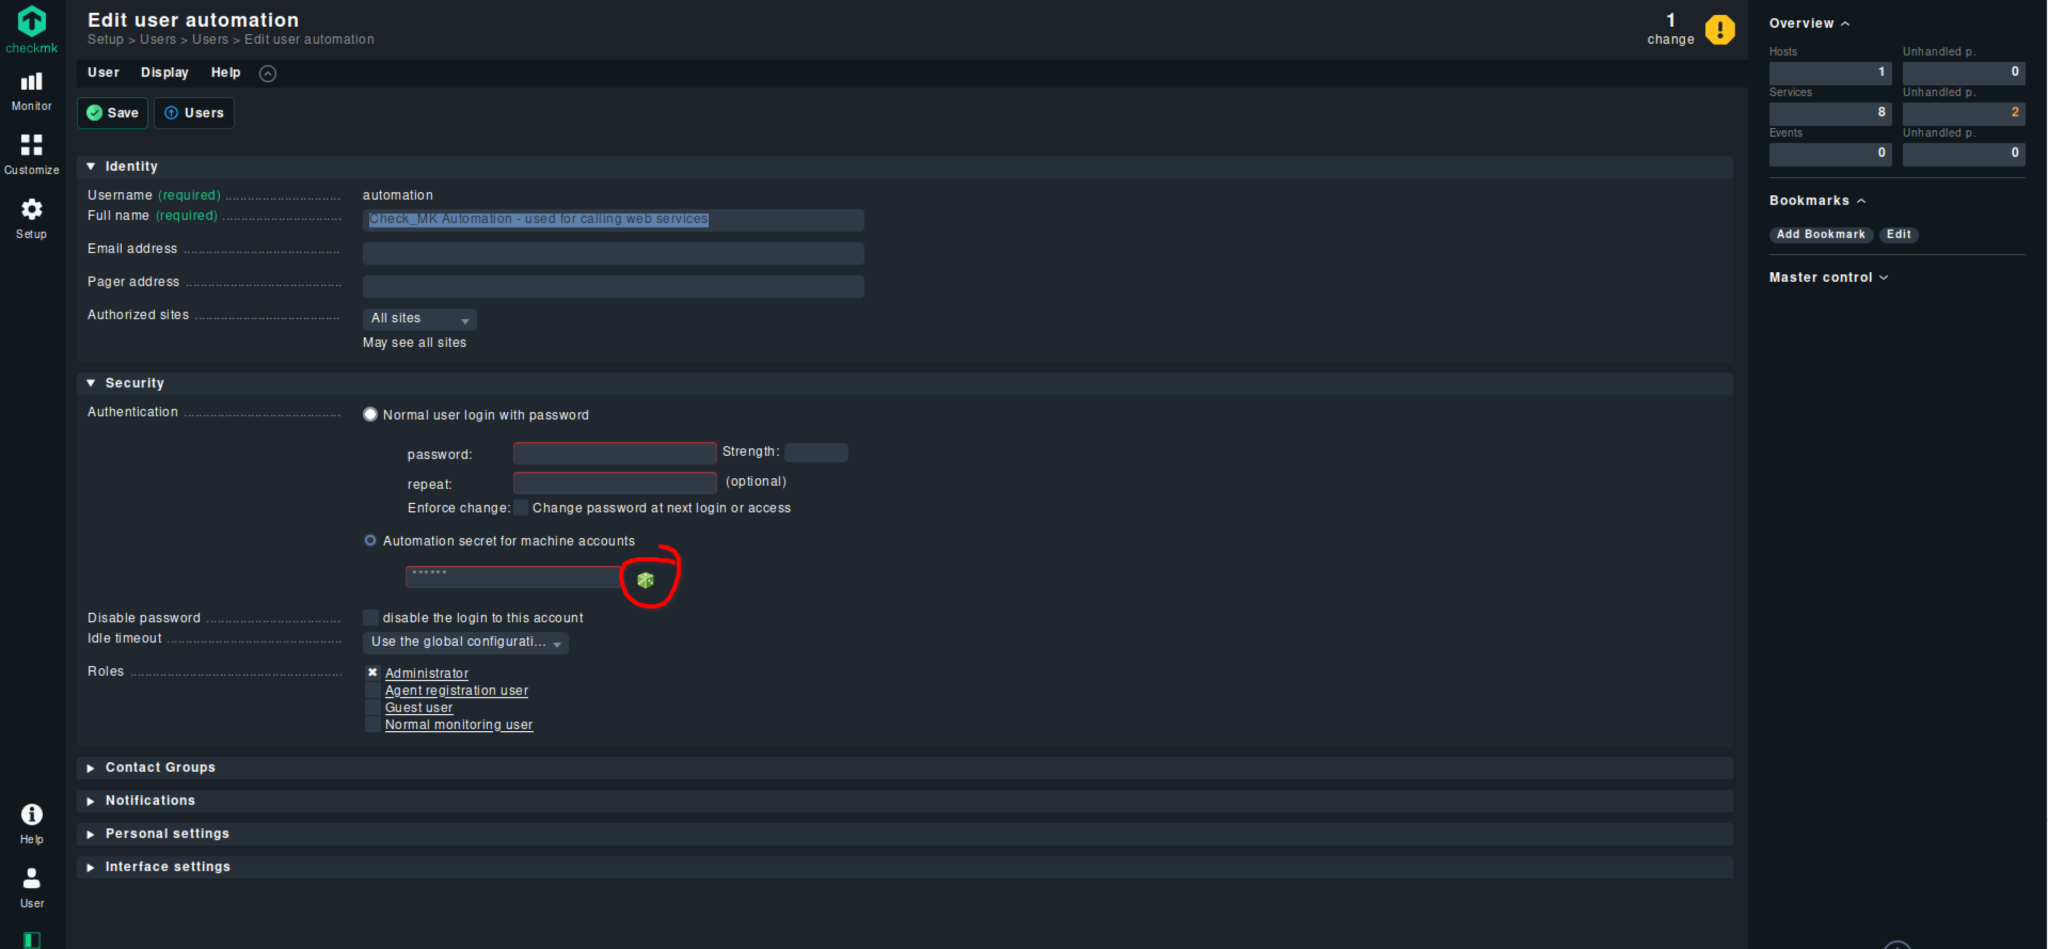Click the Save button
This screenshot has width=2048, height=949.
(112, 113)
